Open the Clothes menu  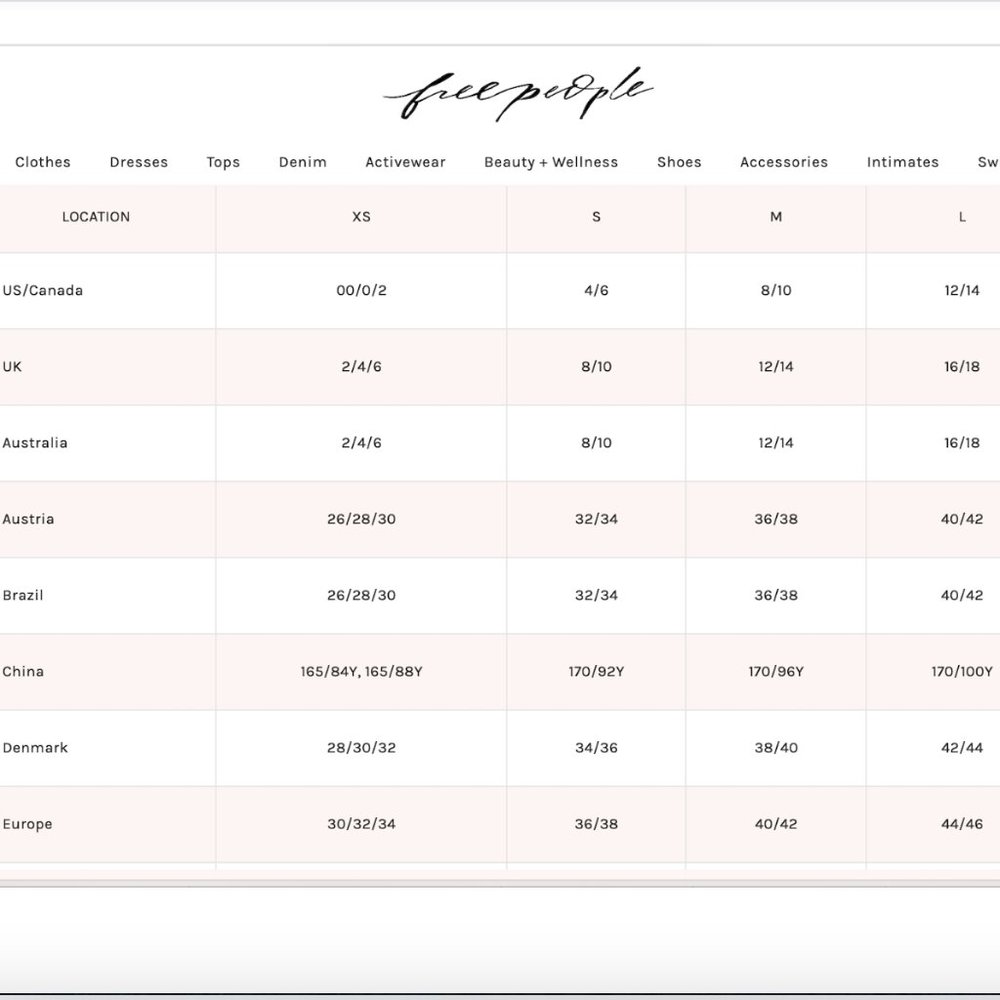click(43, 162)
